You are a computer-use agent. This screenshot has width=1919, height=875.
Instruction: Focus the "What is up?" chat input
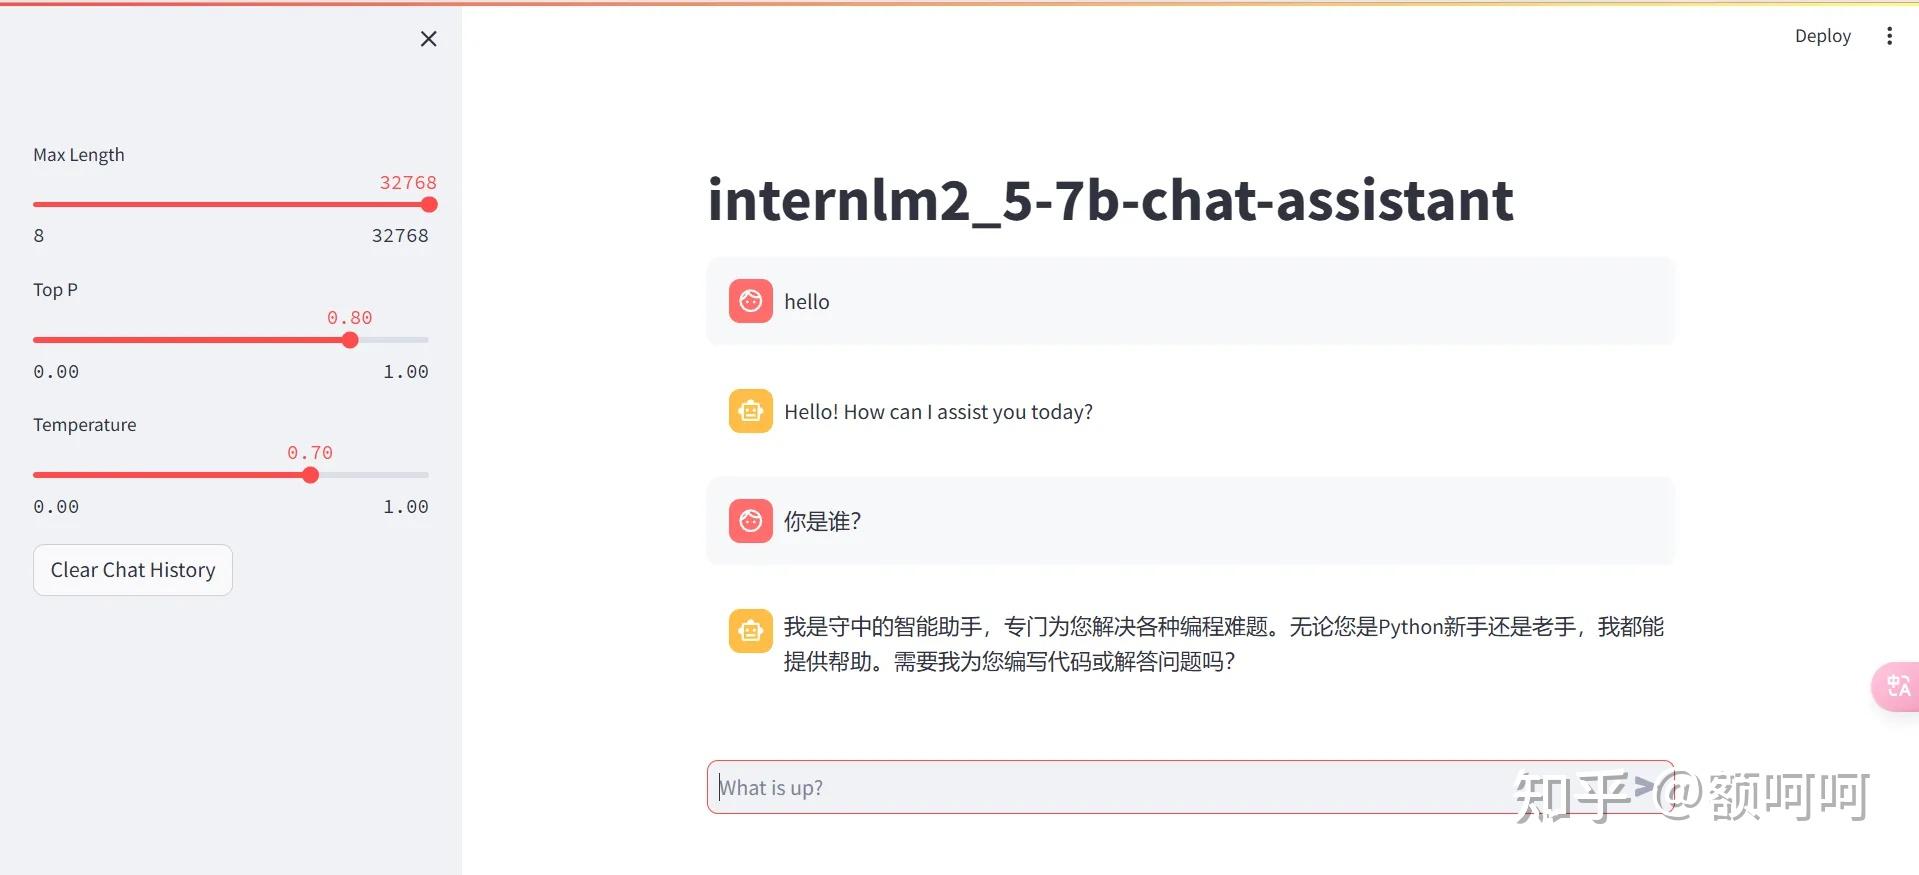click(1100, 788)
